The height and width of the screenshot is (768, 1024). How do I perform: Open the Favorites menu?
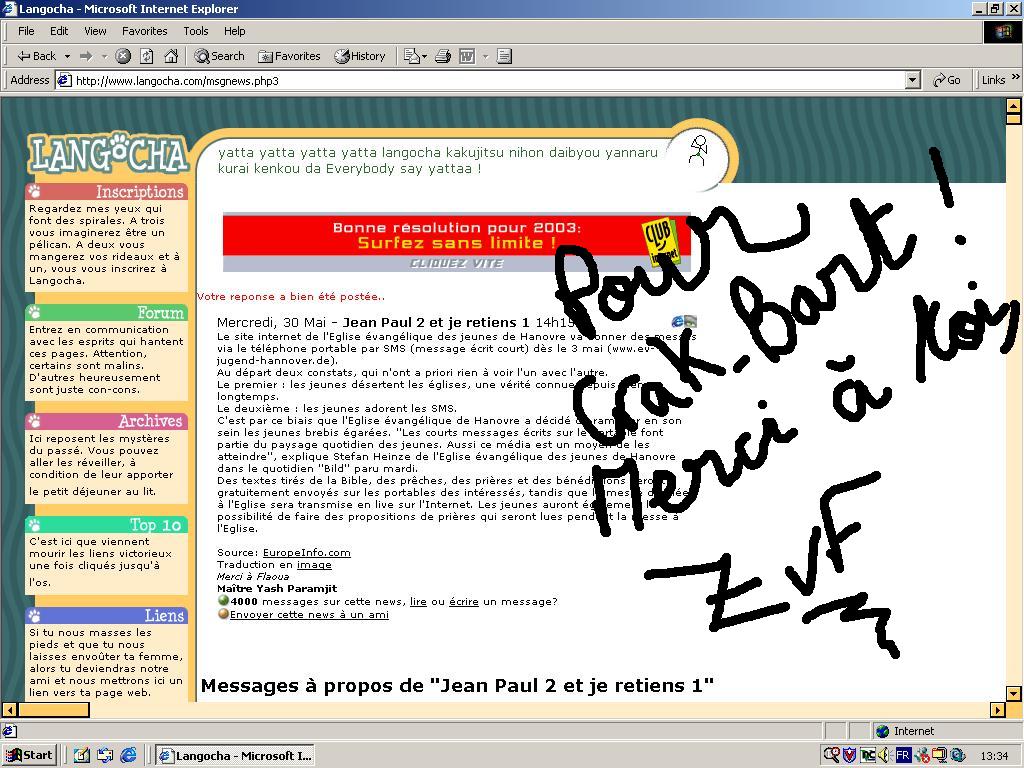pyautogui.click(x=144, y=31)
